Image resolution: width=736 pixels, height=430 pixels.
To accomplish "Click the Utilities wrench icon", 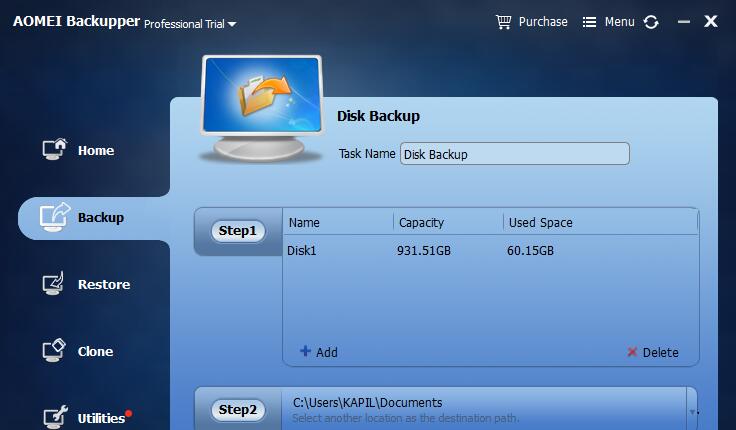I will pyautogui.click(x=55, y=417).
